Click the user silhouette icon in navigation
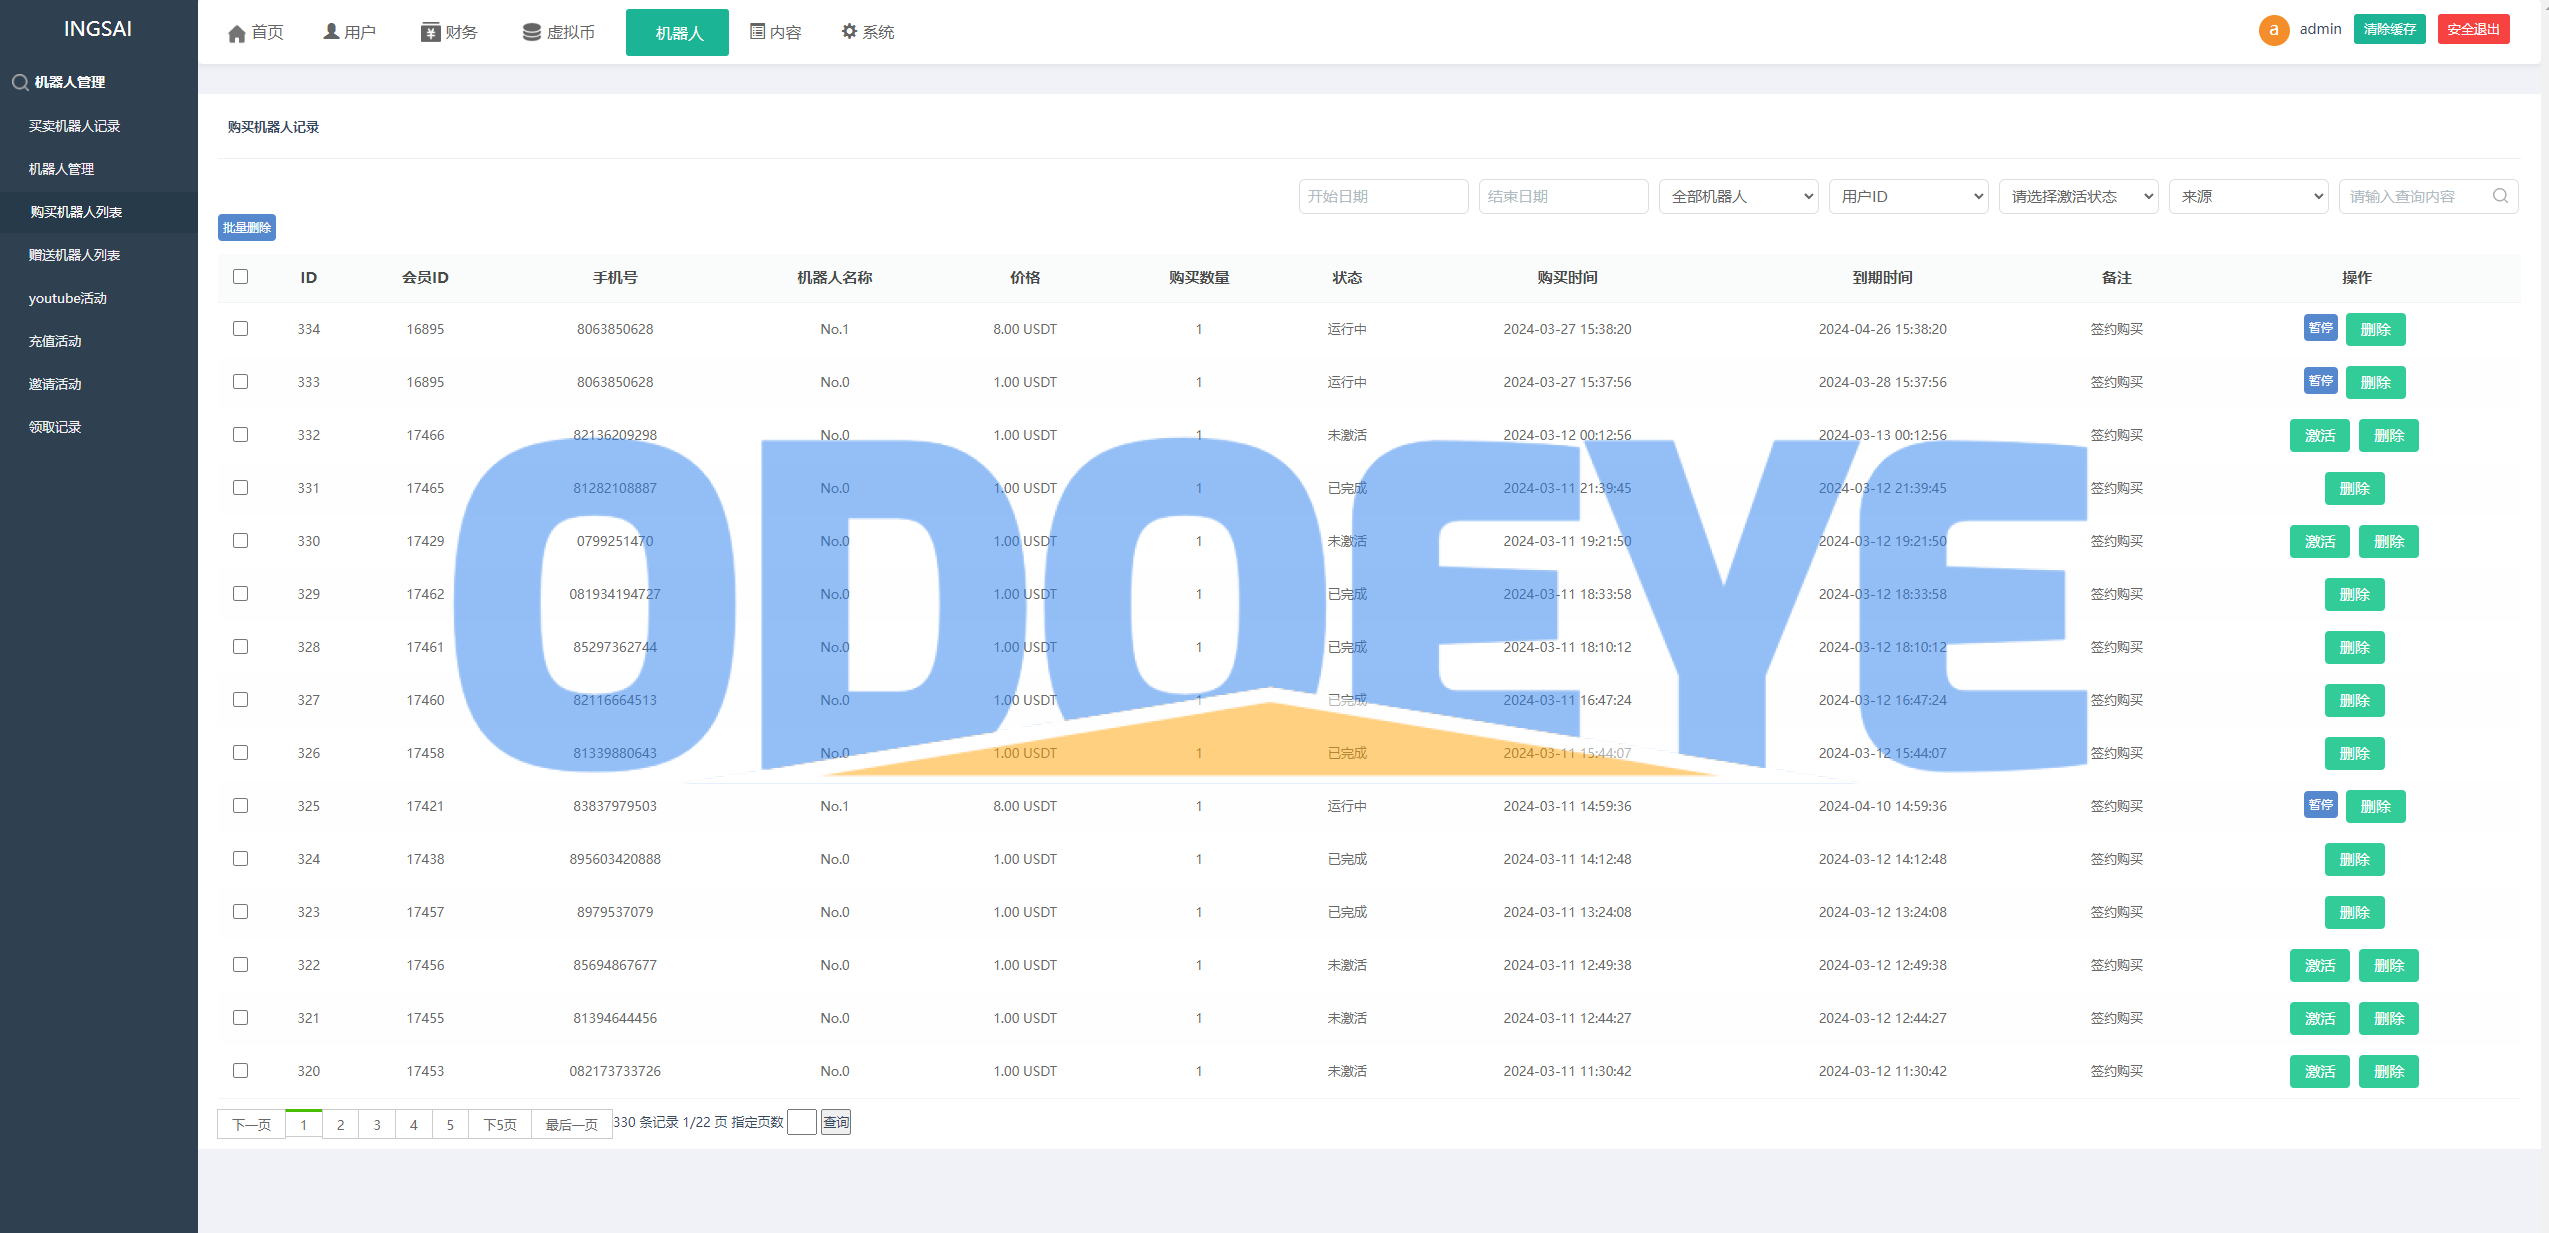Image resolution: width=2549 pixels, height=1233 pixels. pos(331,32)
